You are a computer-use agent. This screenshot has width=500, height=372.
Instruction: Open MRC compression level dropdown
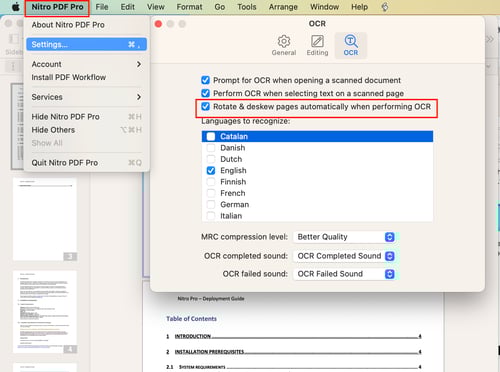pyautogui.click(x=345, y=237)
